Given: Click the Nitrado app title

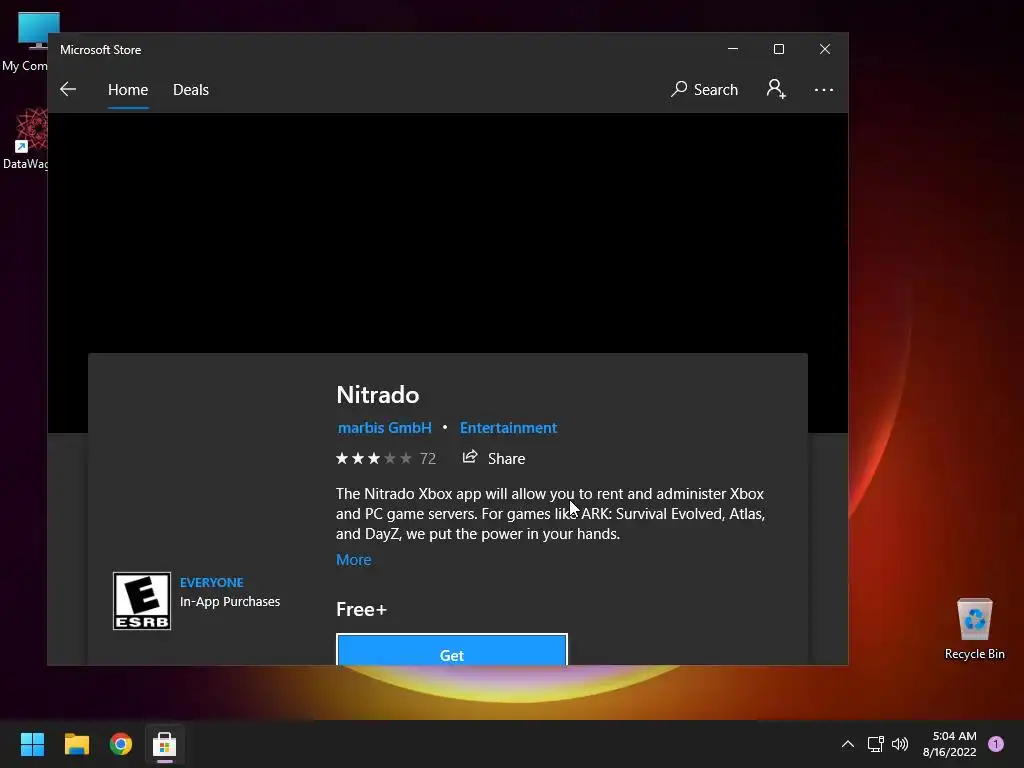Looking at the screenshot, I should [x=377, y=394].
